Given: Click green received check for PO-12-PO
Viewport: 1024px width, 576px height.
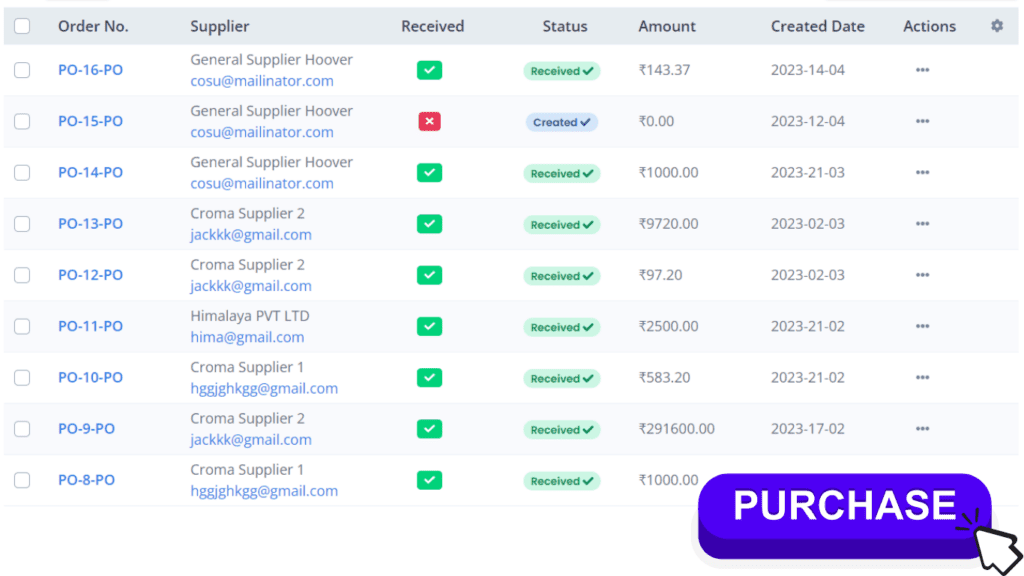Looking at the screenshot, I should [x=429, y=275].
